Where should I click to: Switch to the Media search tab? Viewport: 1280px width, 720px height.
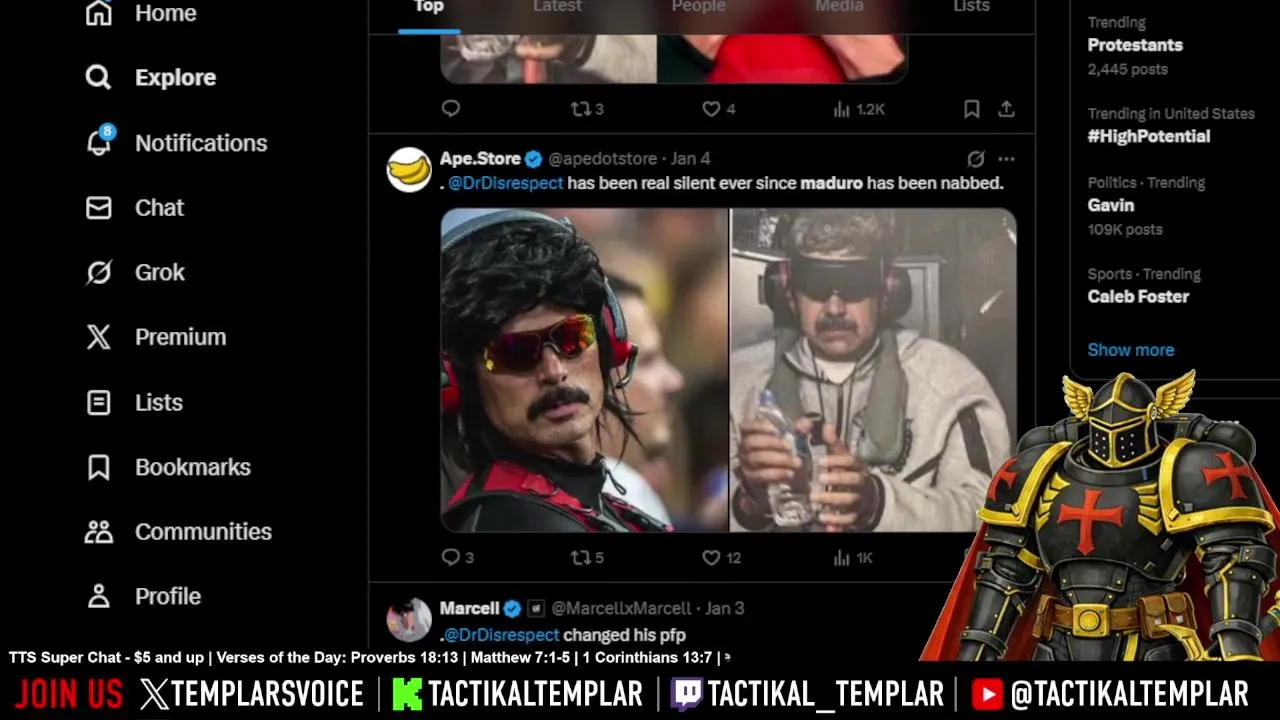coord(839,8)
